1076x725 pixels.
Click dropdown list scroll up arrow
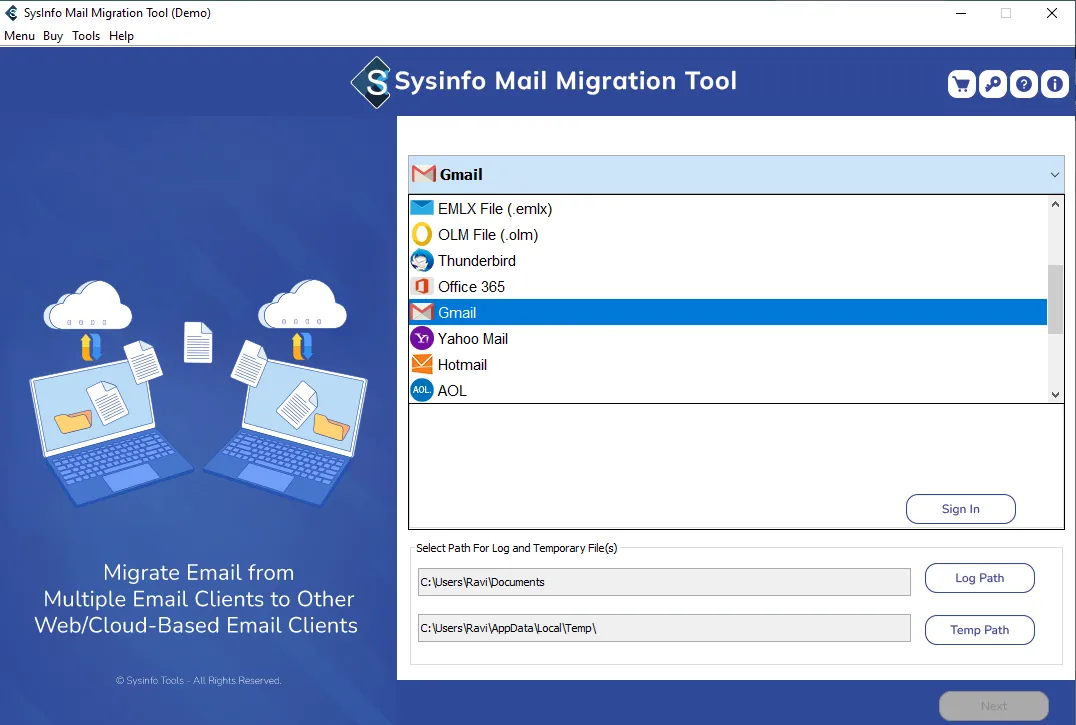click(1055, 204)
